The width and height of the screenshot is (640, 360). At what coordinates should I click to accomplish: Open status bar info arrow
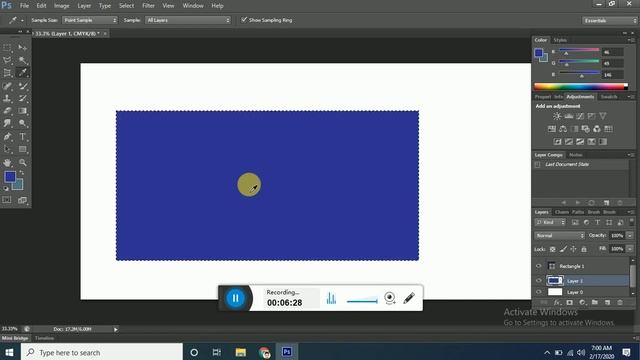pos(116,329)
